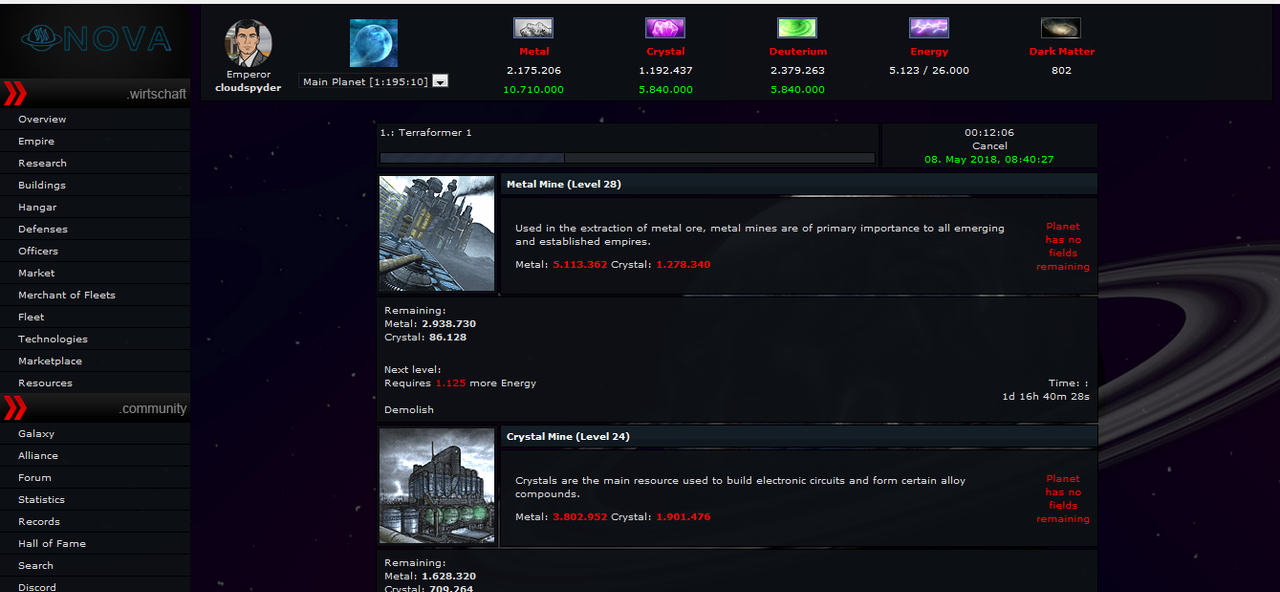Viewport: 1280px width, 592px height.
Task: Click the Terraformer build progress bar
Action: click(627, 158)
